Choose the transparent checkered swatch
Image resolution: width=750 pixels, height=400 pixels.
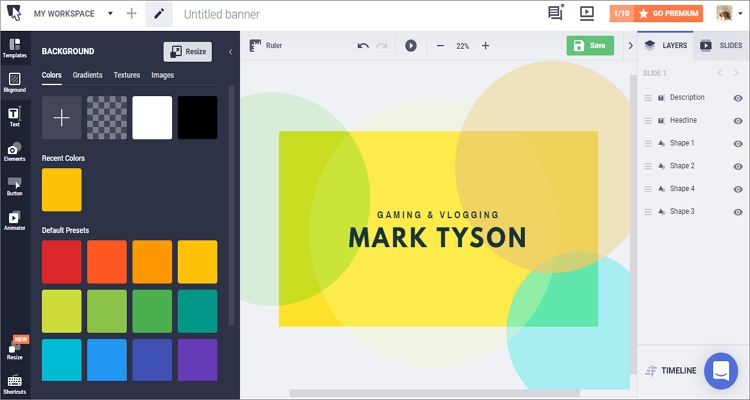click(x=107, y=118)
